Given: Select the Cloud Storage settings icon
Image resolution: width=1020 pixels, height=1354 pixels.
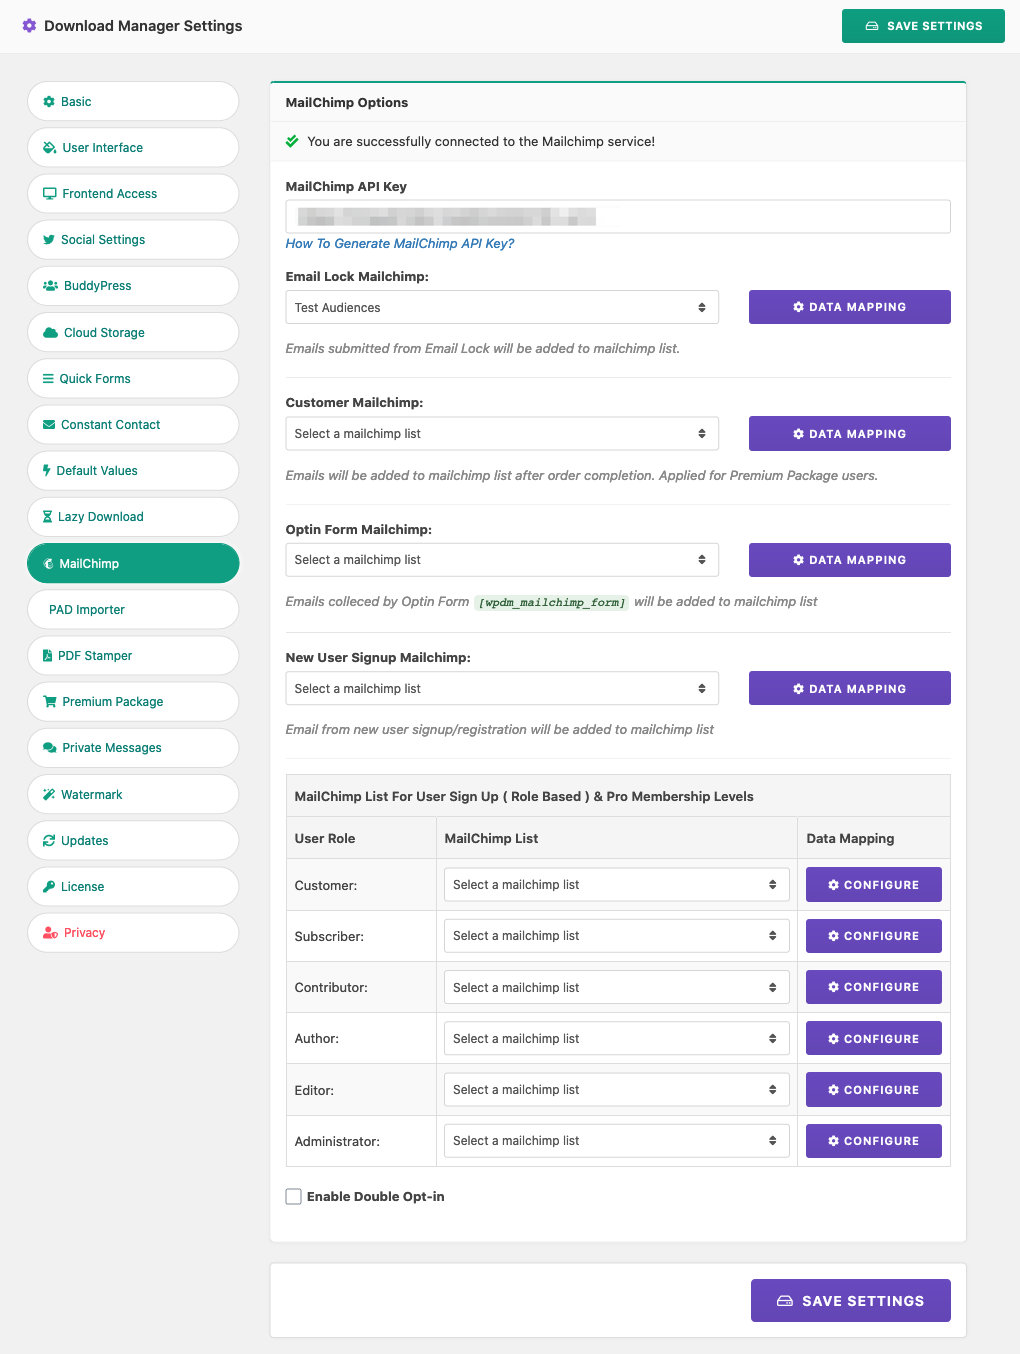Looking at the screenshot, I should click(x=50, y=332).
